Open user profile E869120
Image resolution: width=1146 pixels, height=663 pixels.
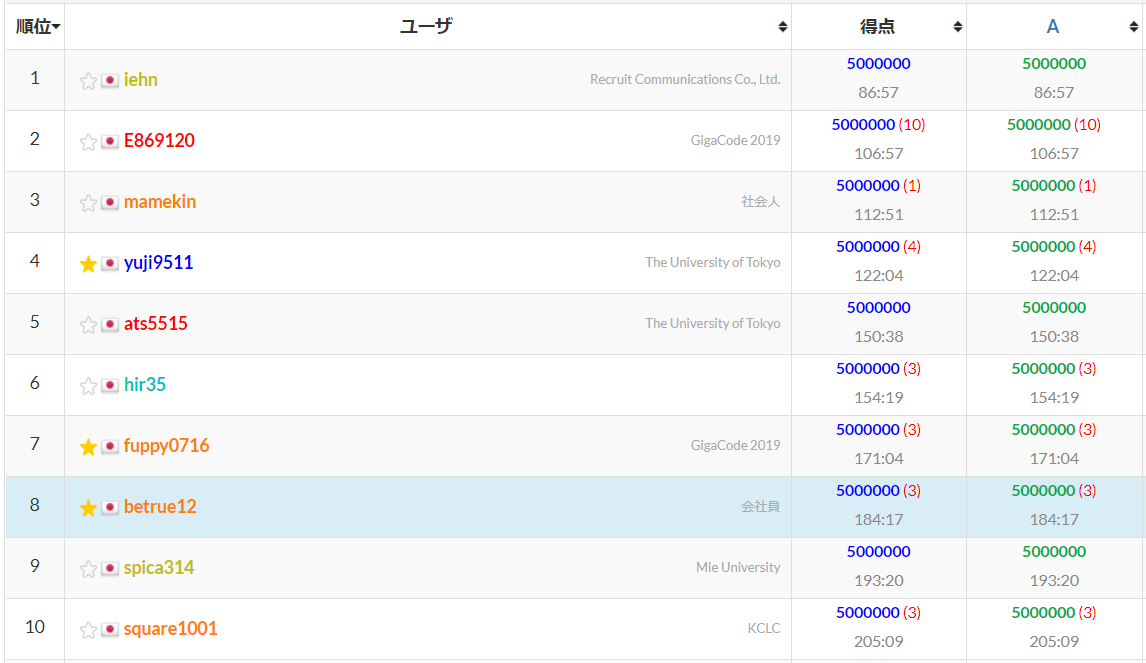pos(159,140)
